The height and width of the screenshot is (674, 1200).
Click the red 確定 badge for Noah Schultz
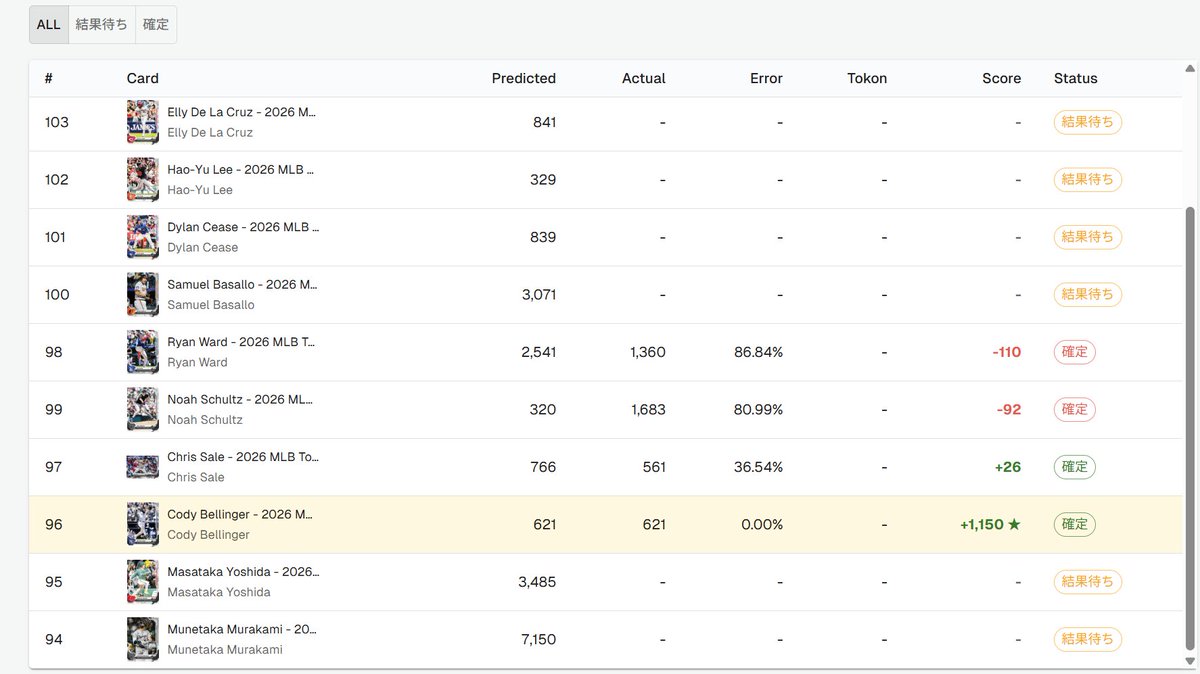coord(1074,410)
